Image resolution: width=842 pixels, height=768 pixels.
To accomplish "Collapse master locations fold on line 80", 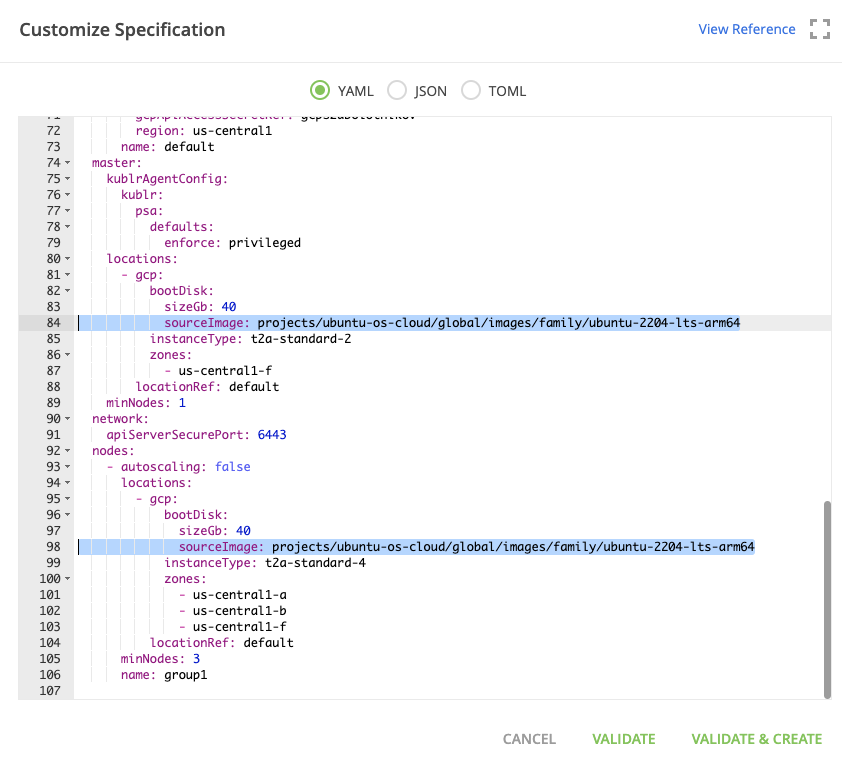I will (68, 259).
